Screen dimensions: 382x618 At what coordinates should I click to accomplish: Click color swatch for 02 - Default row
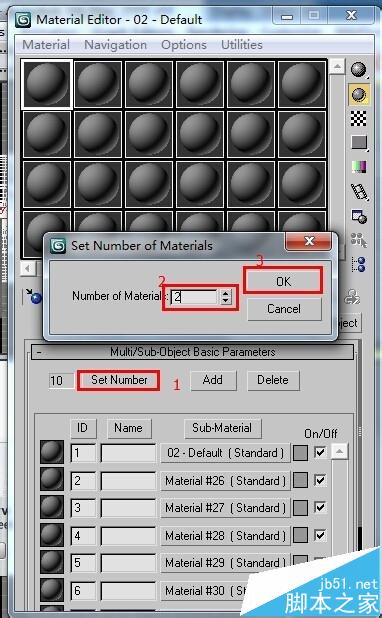[300, 453]
